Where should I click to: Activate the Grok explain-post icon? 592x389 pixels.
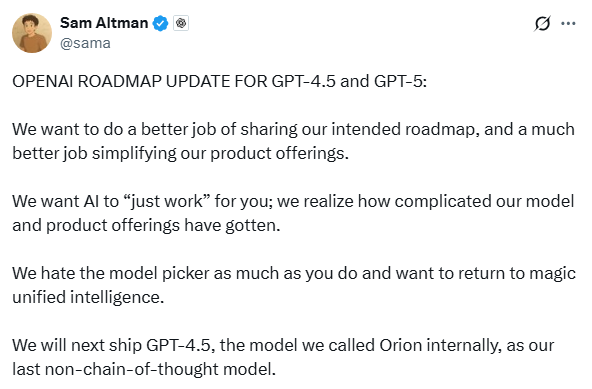click(542, 23)
